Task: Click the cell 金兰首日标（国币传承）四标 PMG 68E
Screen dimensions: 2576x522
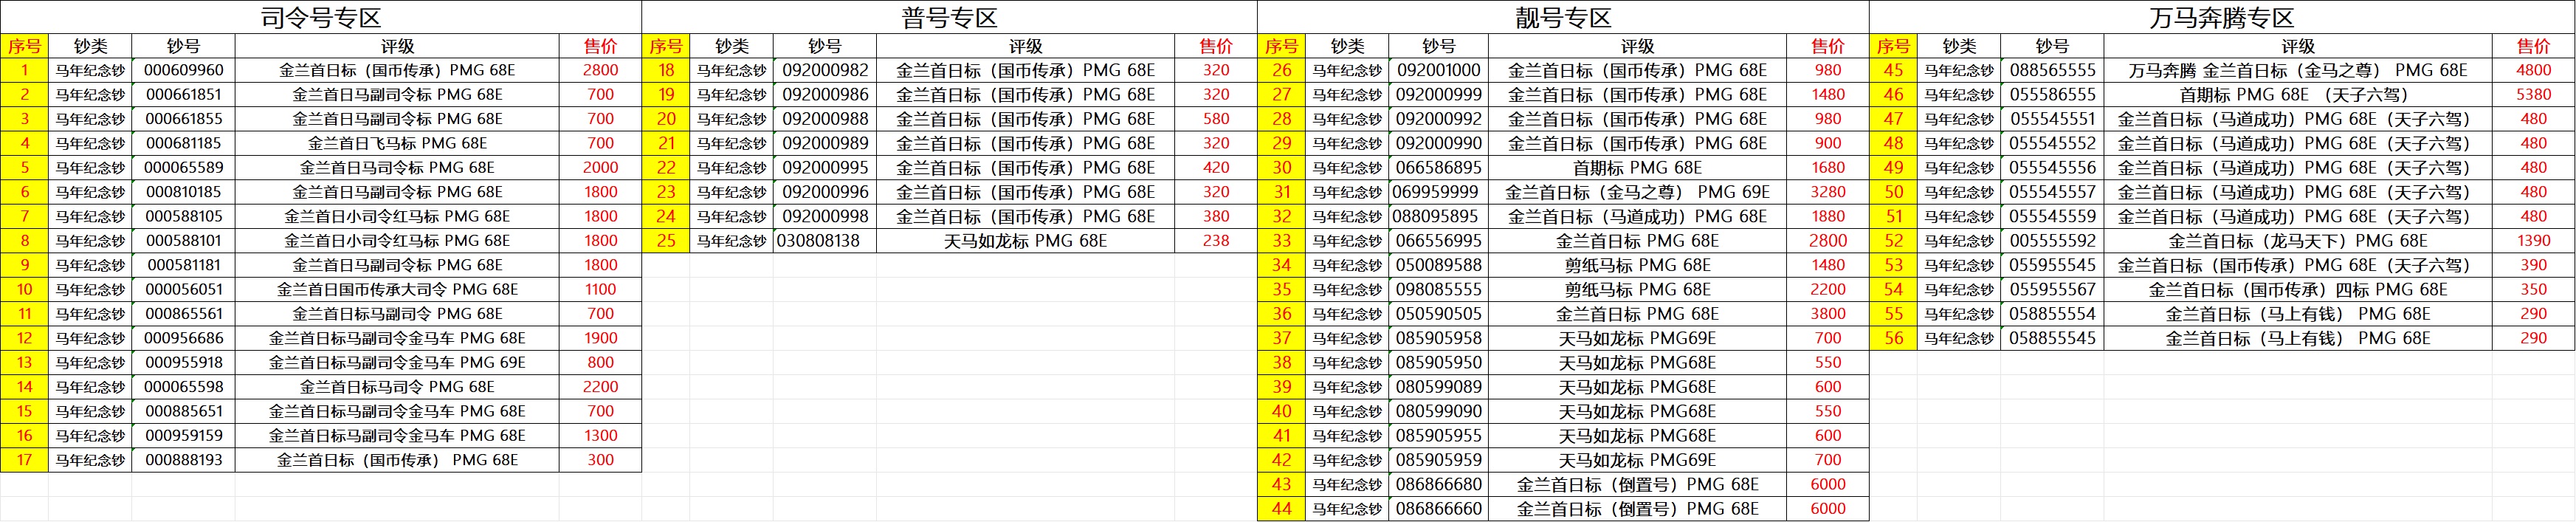Action: pyautogui.click(x=2298, y=290)
